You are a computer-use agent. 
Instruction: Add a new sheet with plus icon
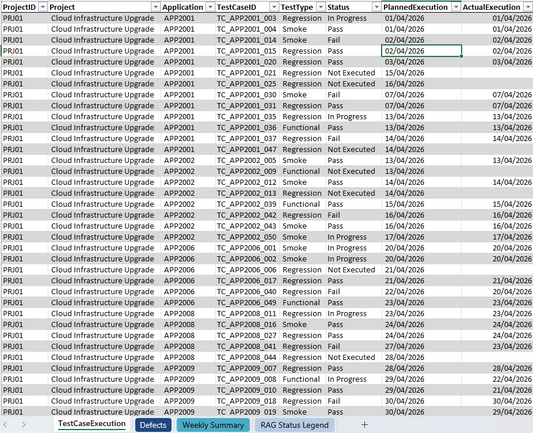(364, 425)
